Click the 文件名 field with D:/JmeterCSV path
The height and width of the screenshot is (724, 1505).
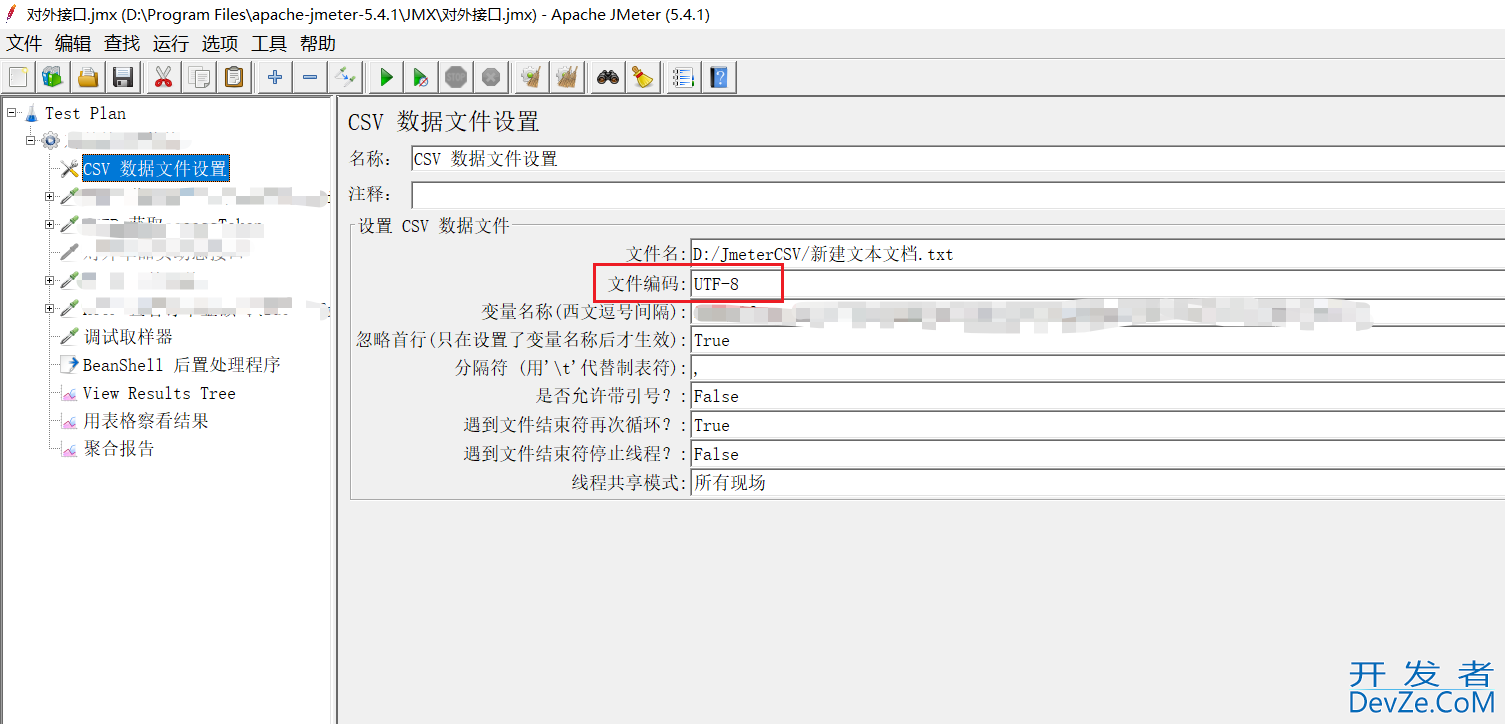click(1097, 254)
